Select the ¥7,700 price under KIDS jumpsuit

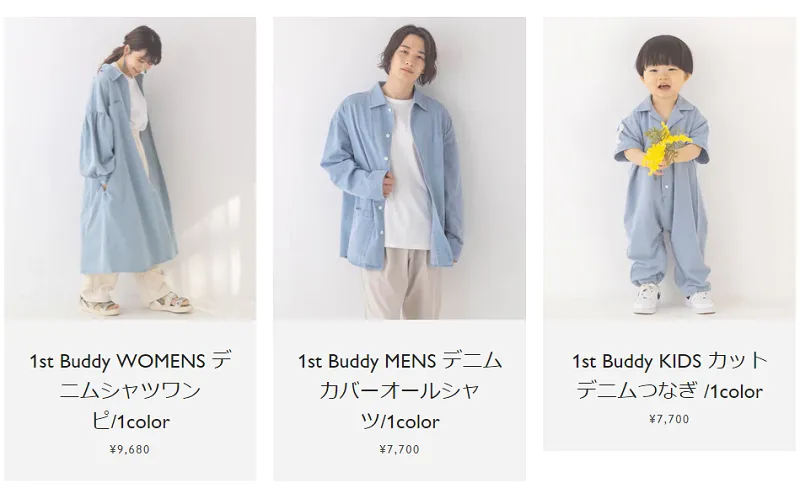tap(669, 419)
